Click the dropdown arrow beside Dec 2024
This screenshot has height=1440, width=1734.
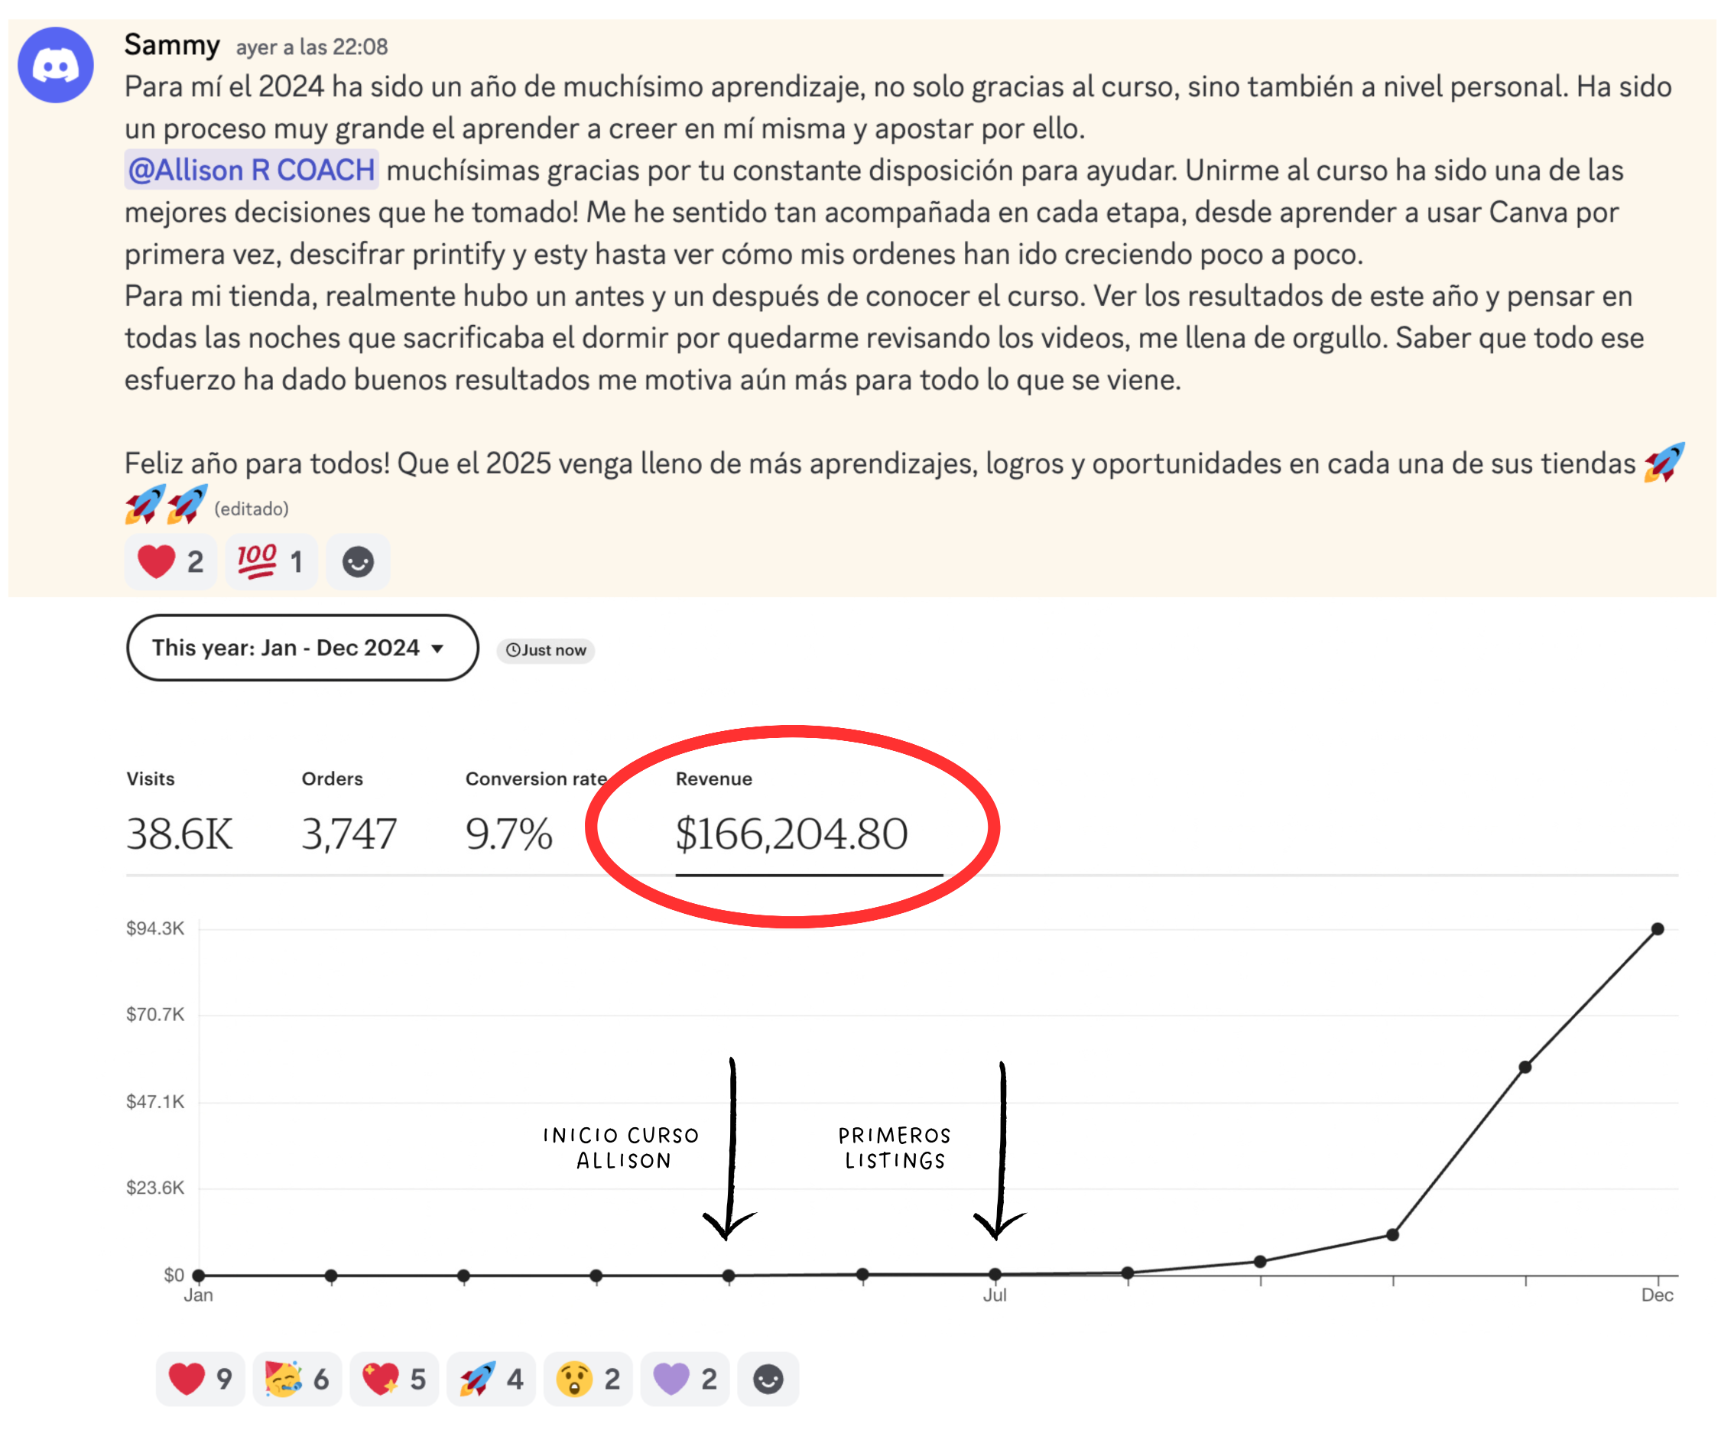pos(438,649)
